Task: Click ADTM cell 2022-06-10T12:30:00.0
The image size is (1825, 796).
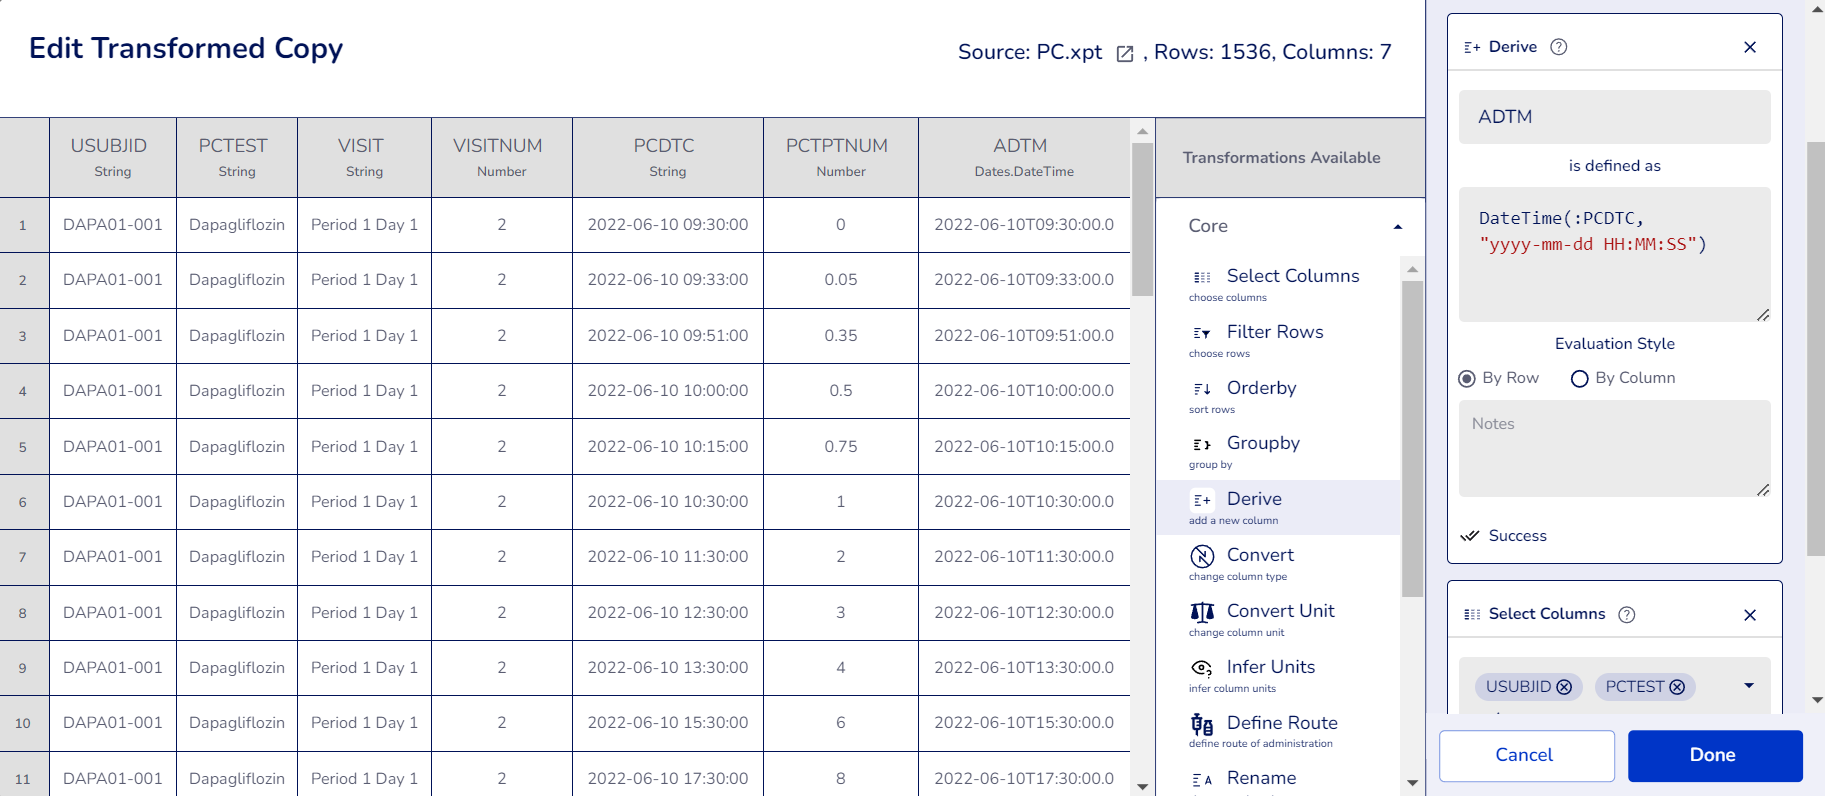Action: 1024,613
